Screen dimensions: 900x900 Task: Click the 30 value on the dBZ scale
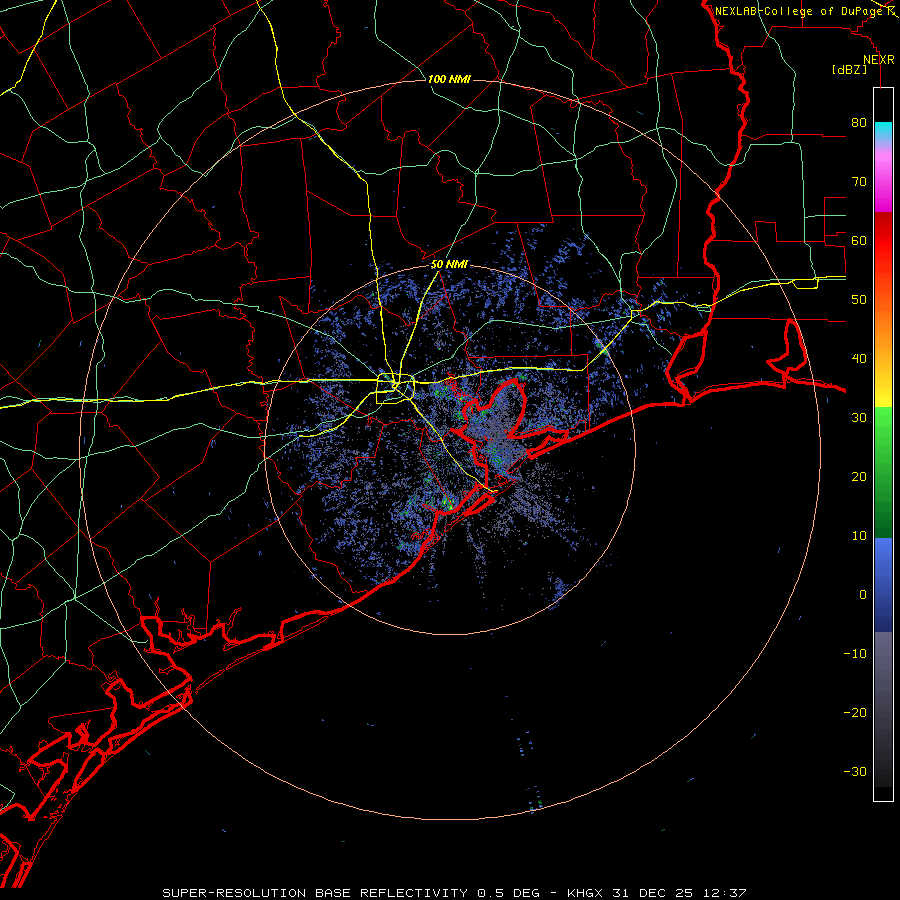click(x=859, y=418)
